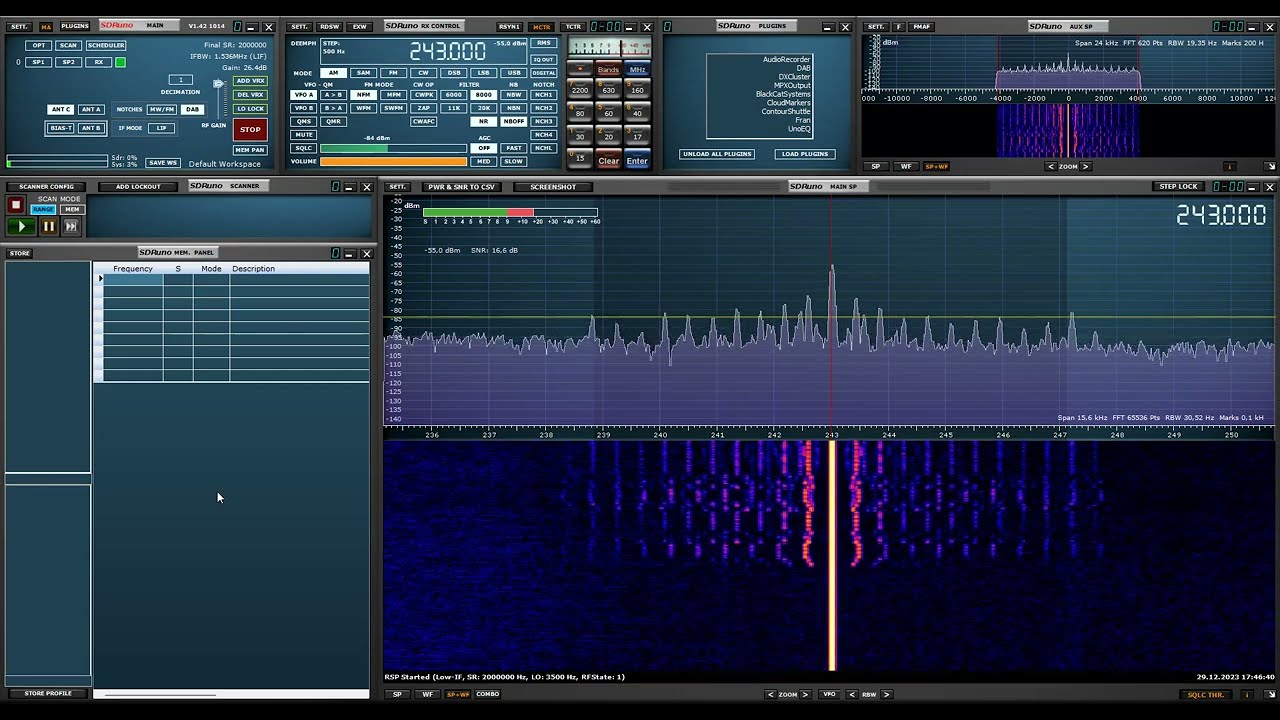
Task: Increase RBW with right arrow
Action: click(886, 694)
